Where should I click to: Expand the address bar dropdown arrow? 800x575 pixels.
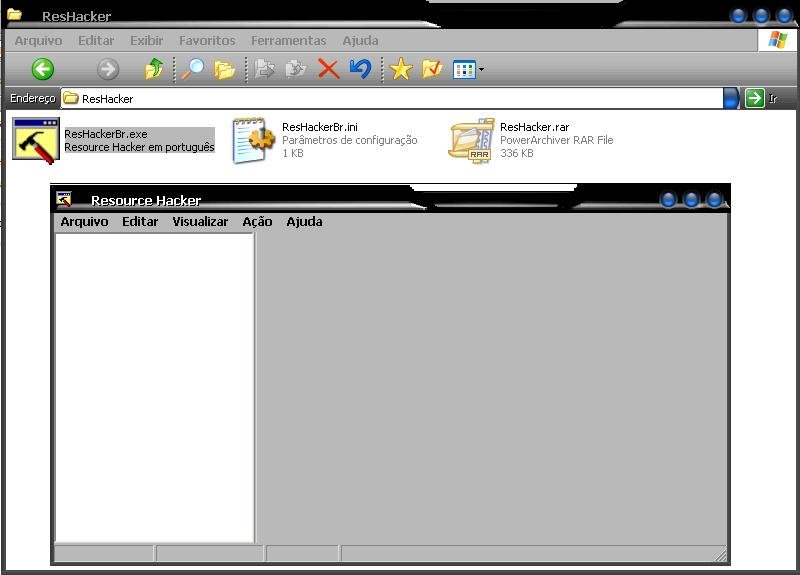point(731,98)
